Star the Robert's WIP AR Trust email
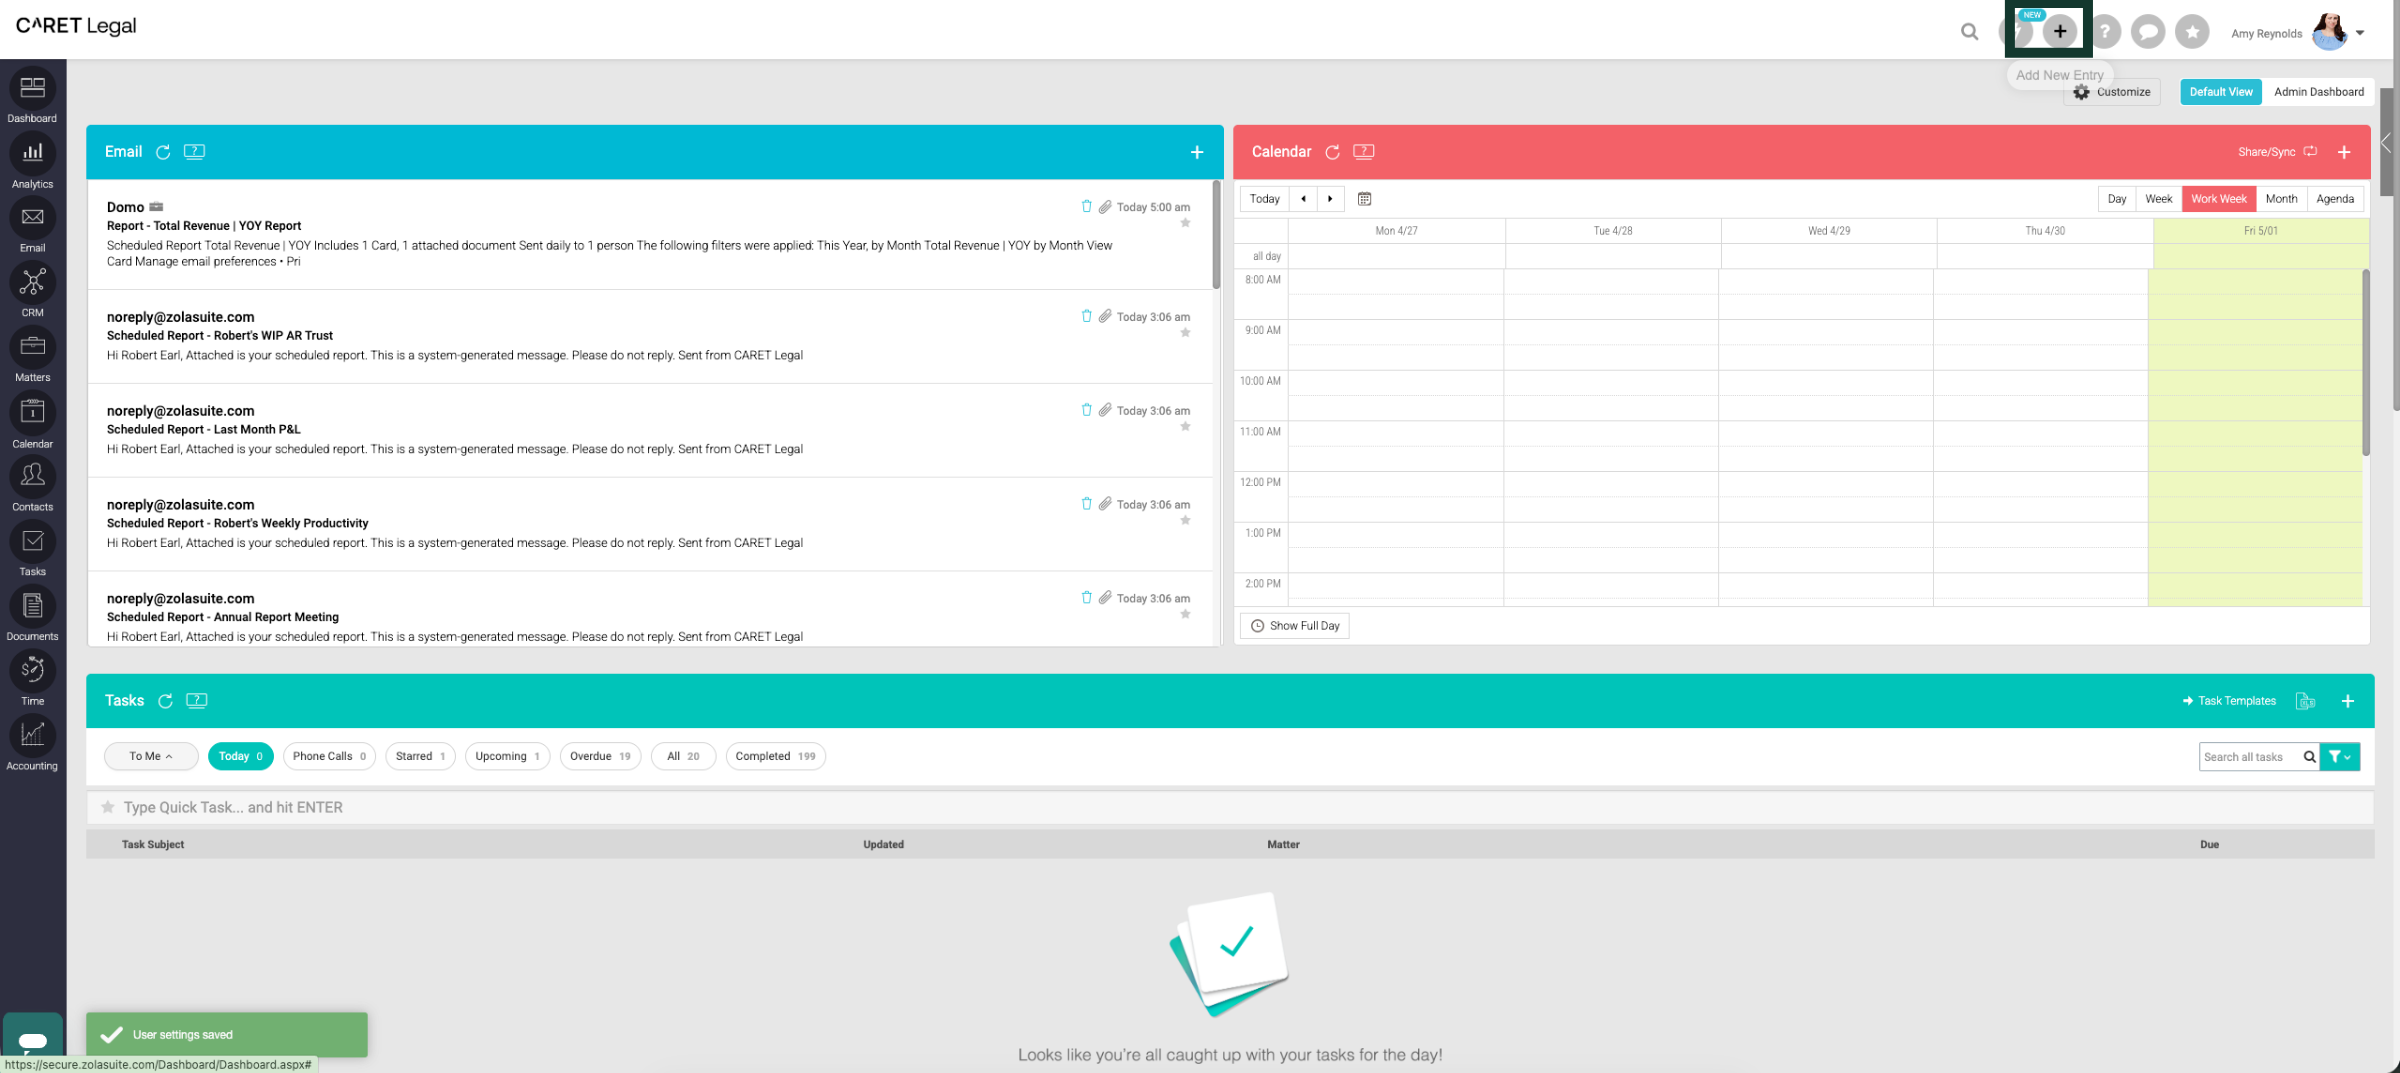The height and width of the screenshot is (1073, 2400). (1185, 333)
